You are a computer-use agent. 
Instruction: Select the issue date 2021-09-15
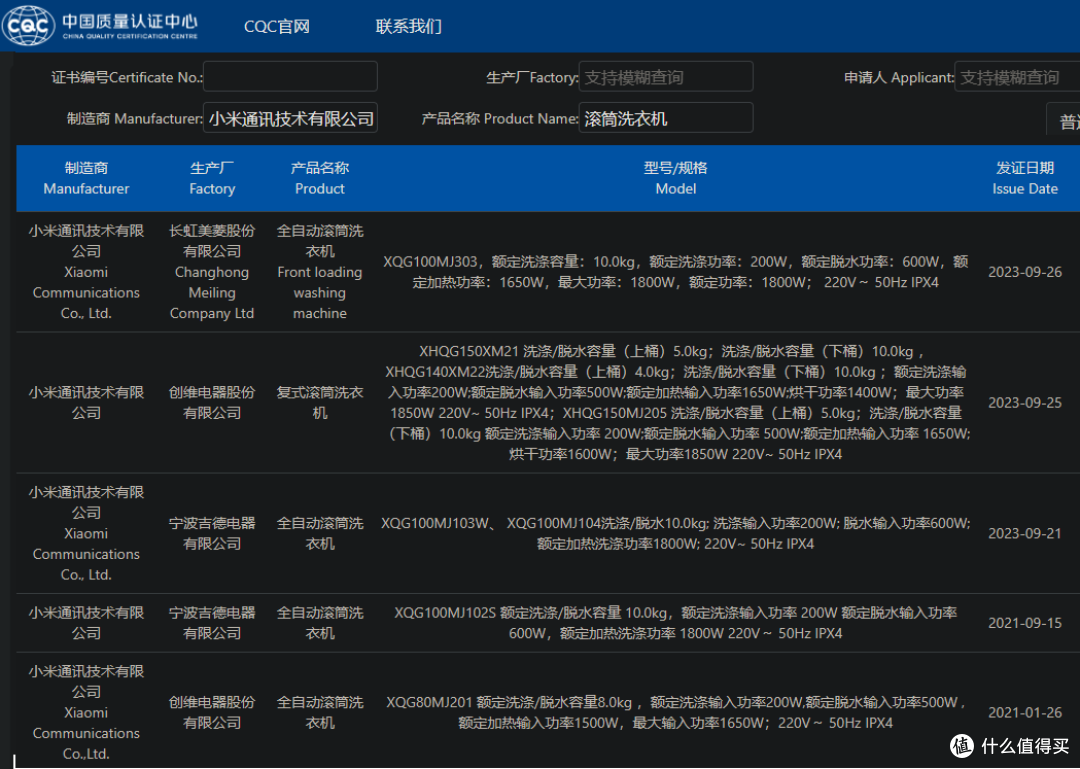pyautogui.click(x=1025, y=623)
